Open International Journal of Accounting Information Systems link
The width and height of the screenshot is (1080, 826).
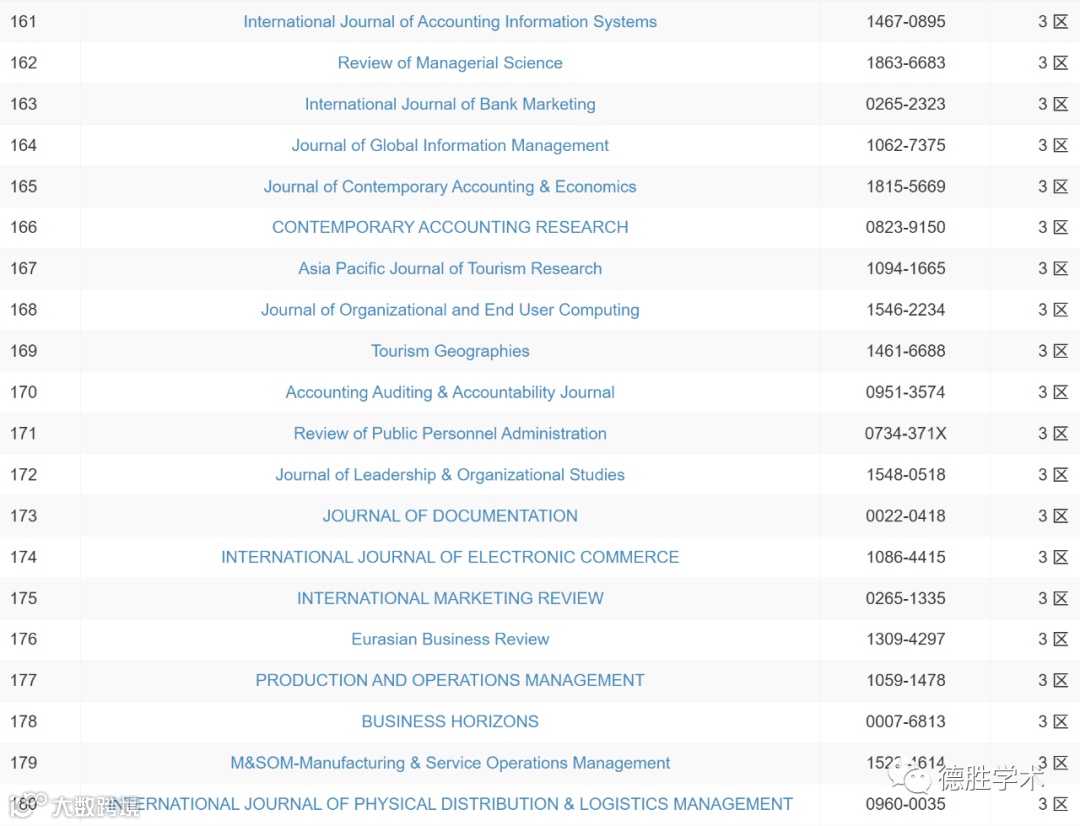450,21
